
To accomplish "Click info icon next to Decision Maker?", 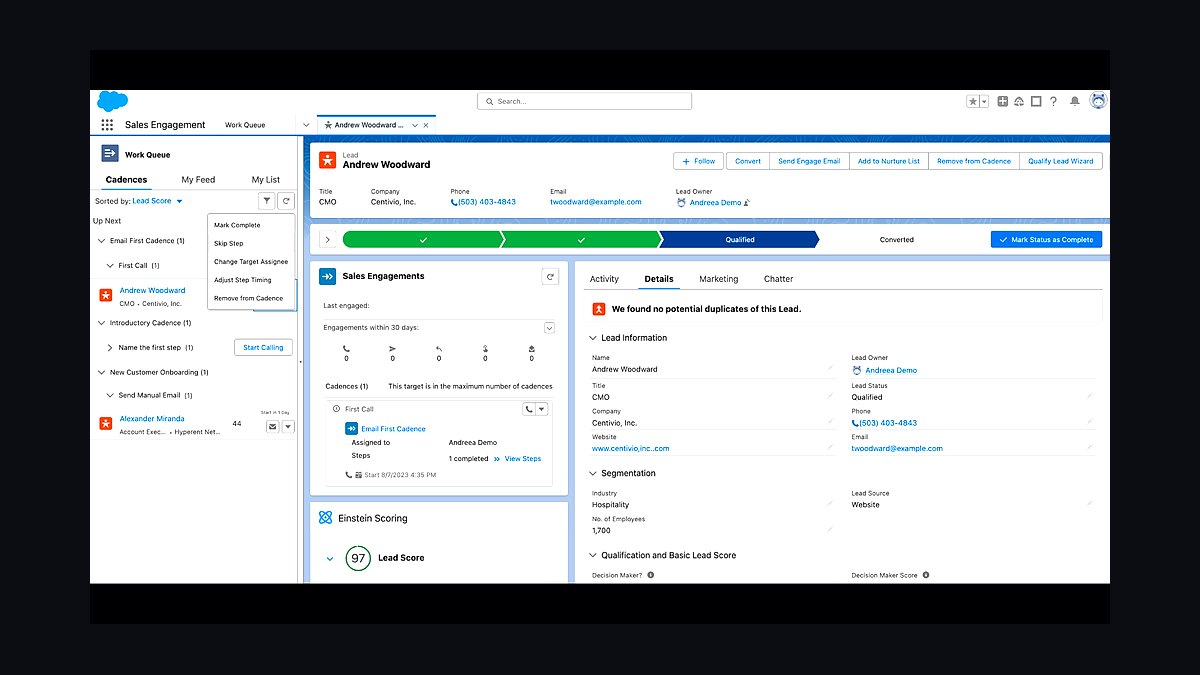I will point(651,575).
